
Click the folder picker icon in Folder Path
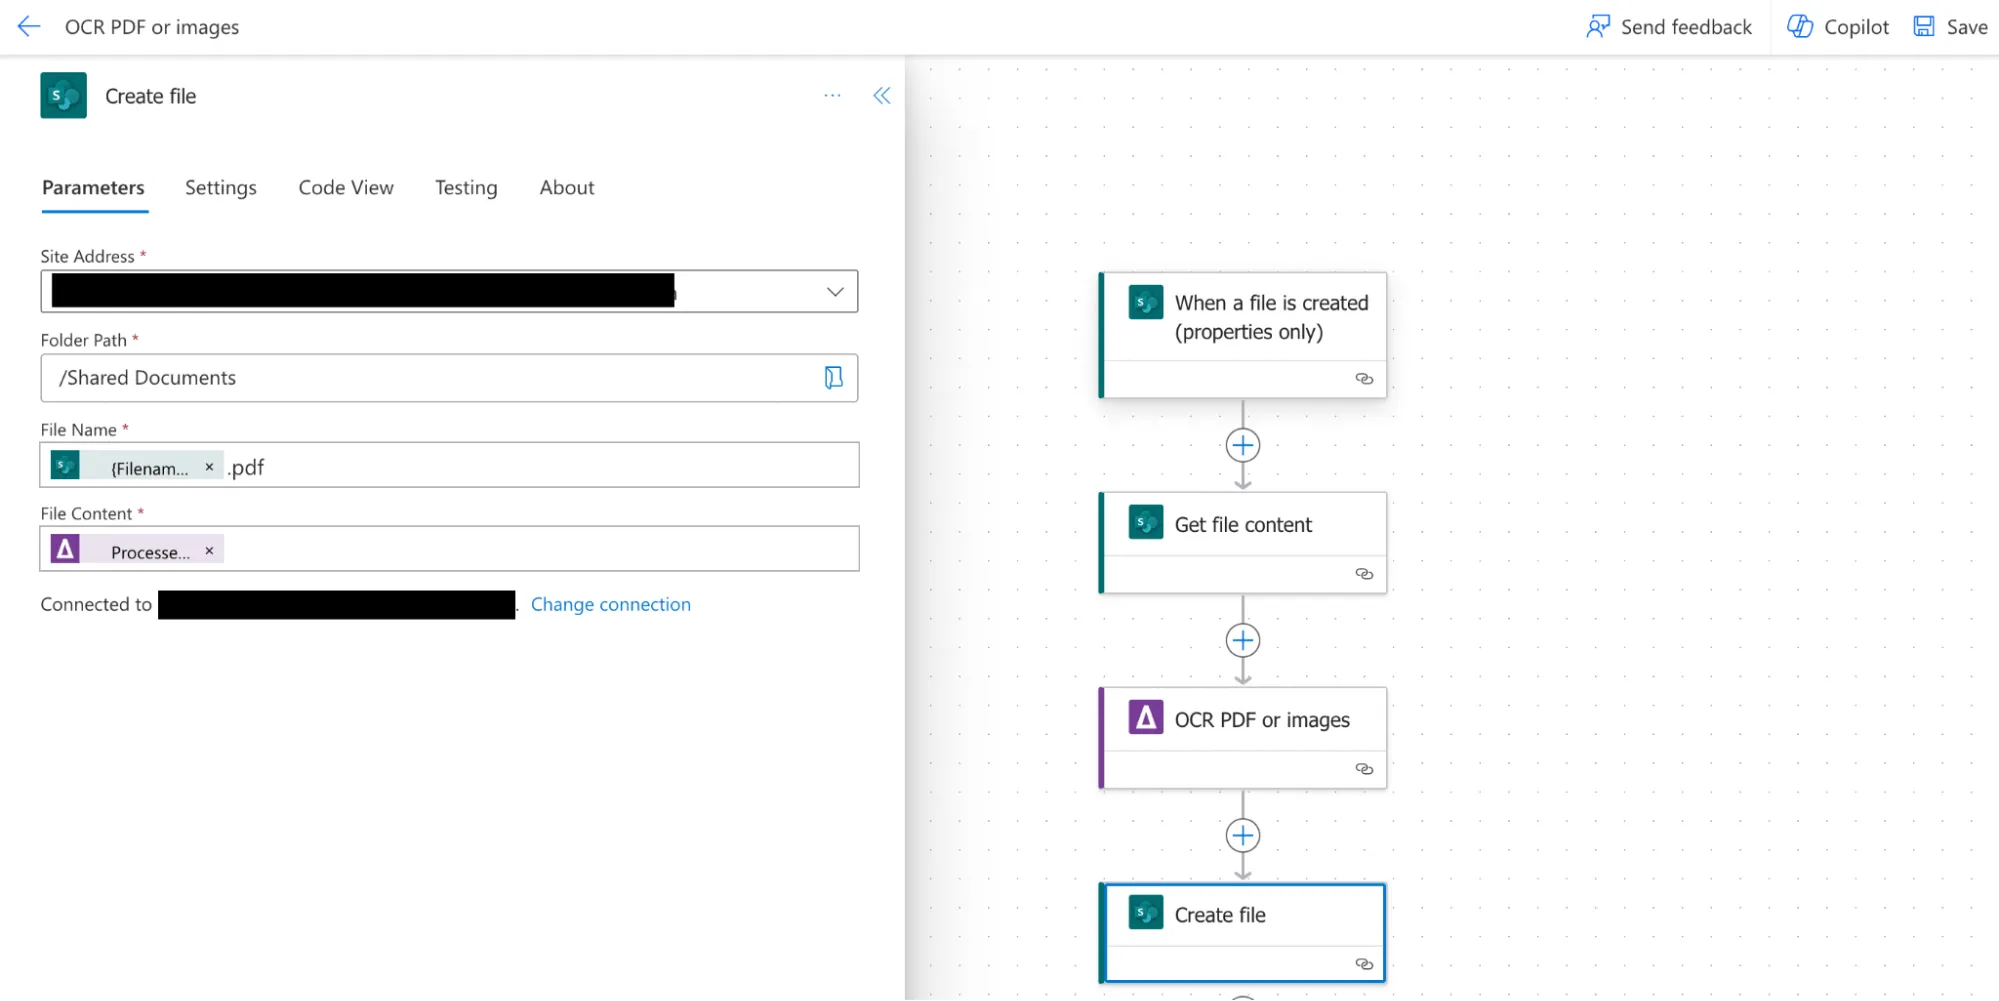click(x=833, y=378)
